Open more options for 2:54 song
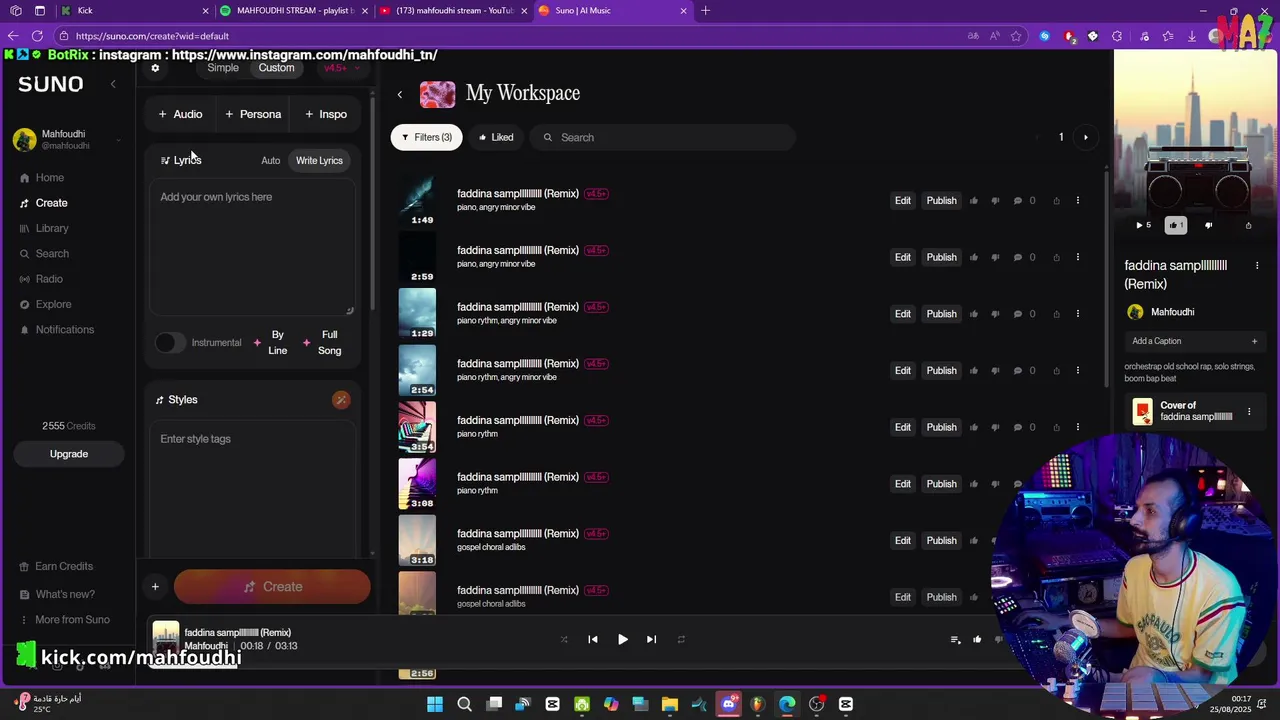1280x720 pixels. tap(1077, 371)
